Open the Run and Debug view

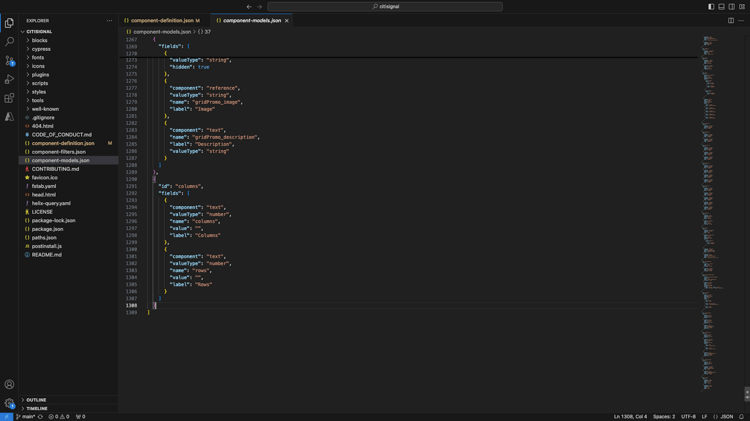(9, 79)
